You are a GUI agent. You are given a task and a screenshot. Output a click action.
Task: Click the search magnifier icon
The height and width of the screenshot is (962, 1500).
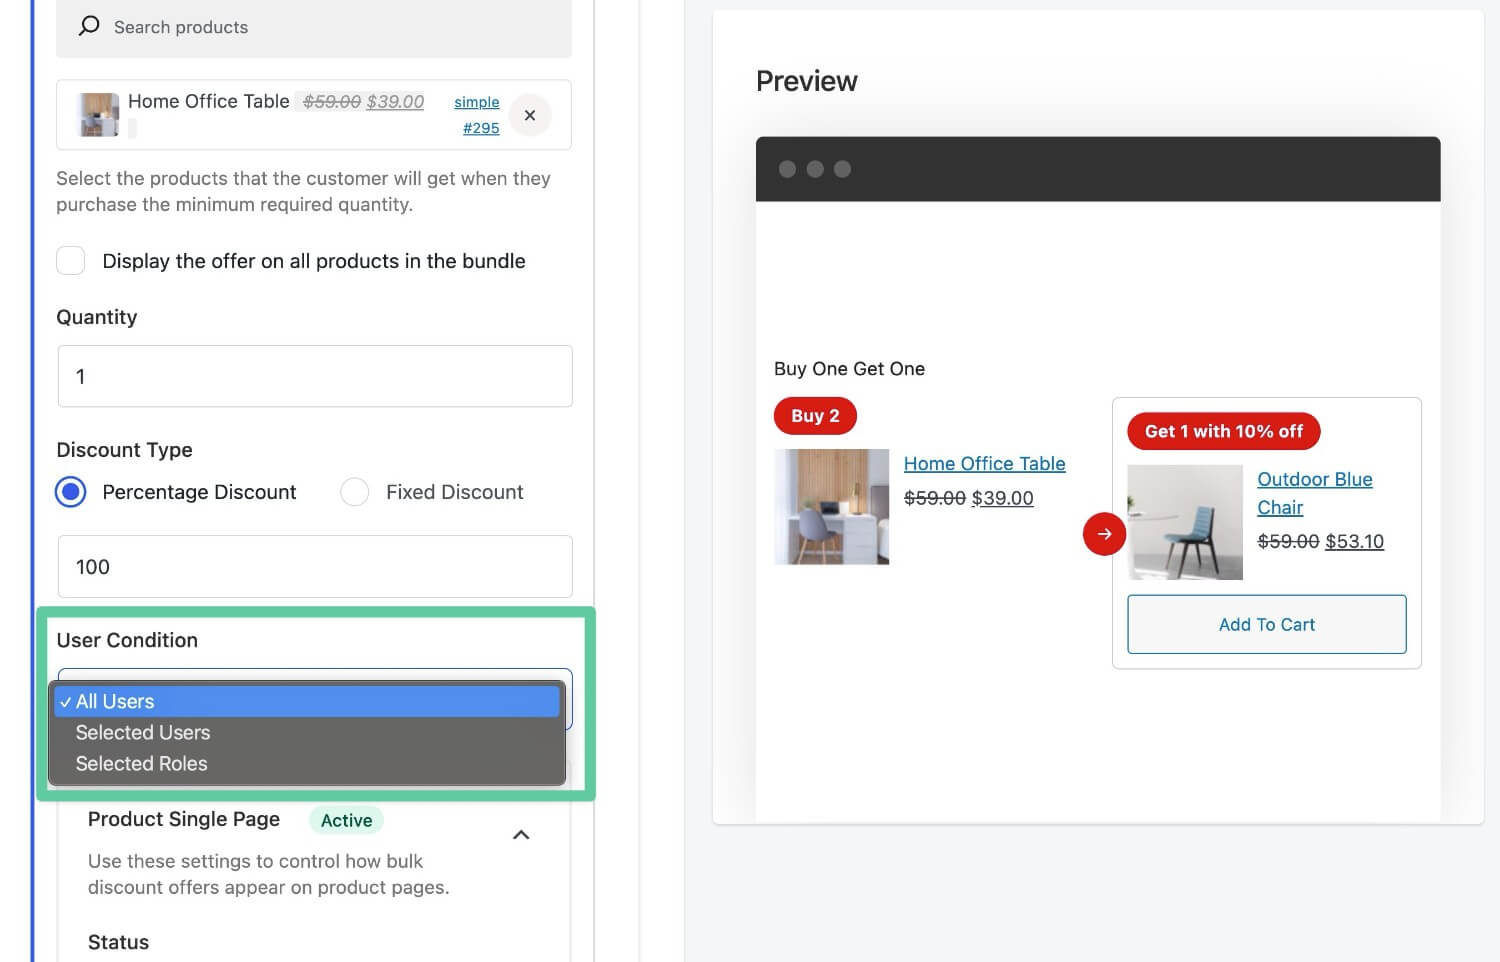coord(89,26)
